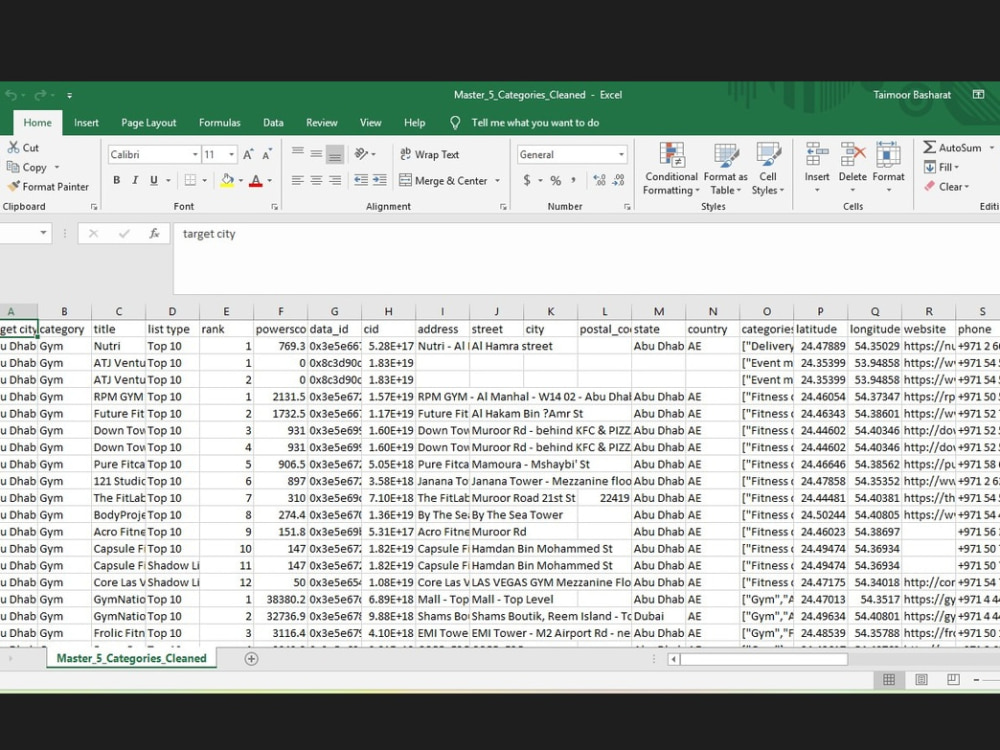Open Format as Table
This screenshot has width=1000, height=750.
coord(726,169)
